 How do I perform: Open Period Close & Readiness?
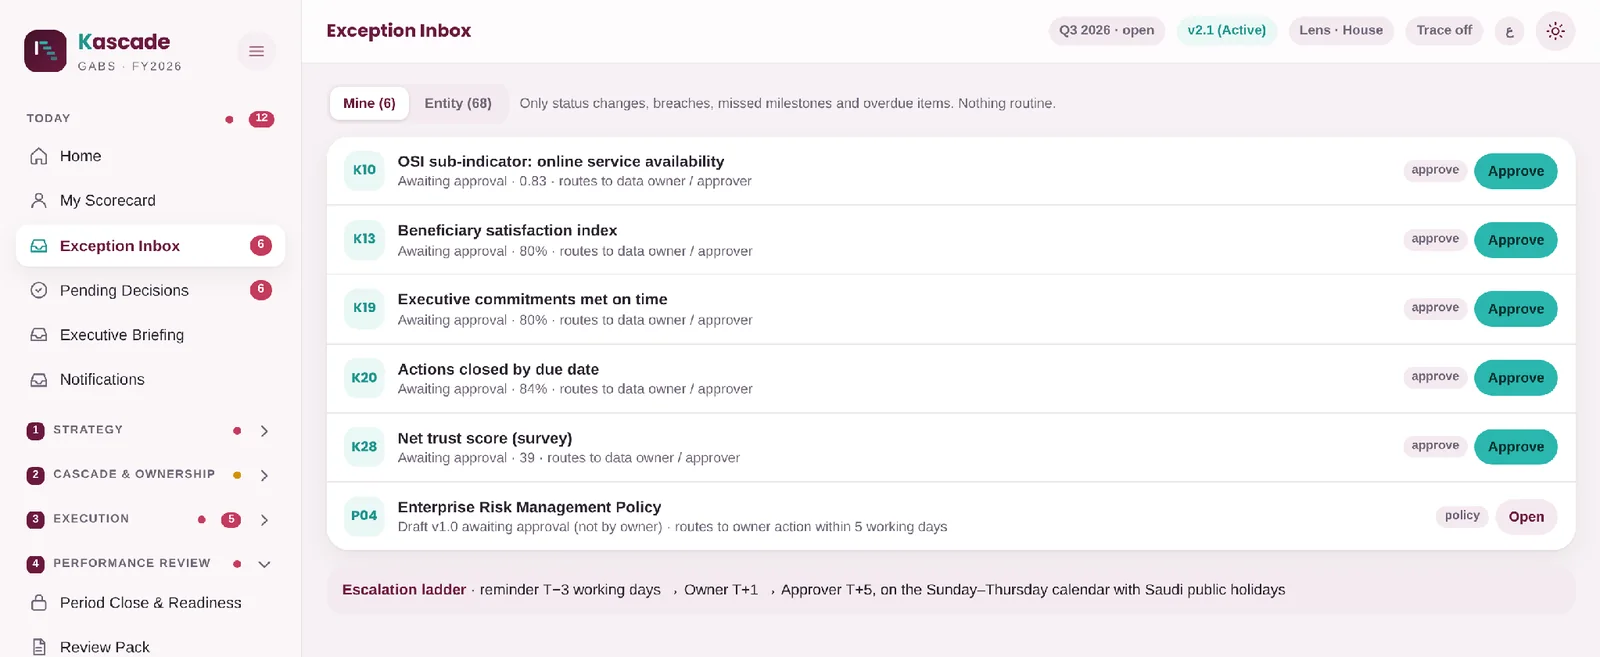(150, 603)
